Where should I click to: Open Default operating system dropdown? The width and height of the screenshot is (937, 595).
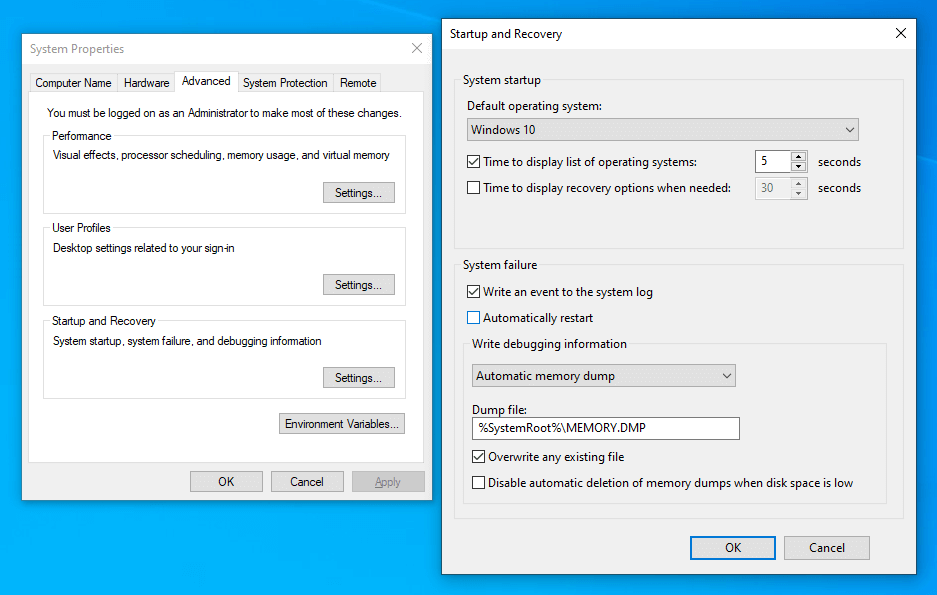tap(663, 130)
